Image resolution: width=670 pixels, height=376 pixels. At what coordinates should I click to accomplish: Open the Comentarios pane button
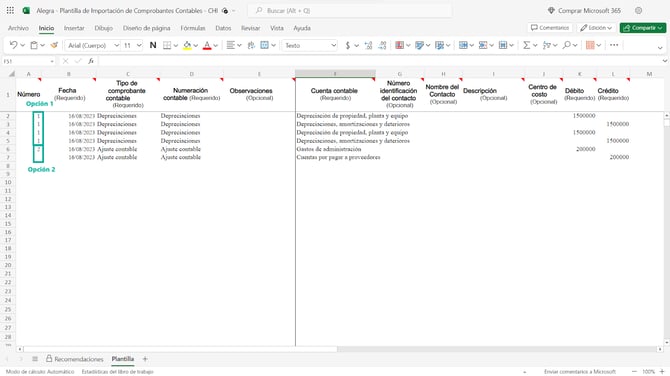[x=550, y=28]
